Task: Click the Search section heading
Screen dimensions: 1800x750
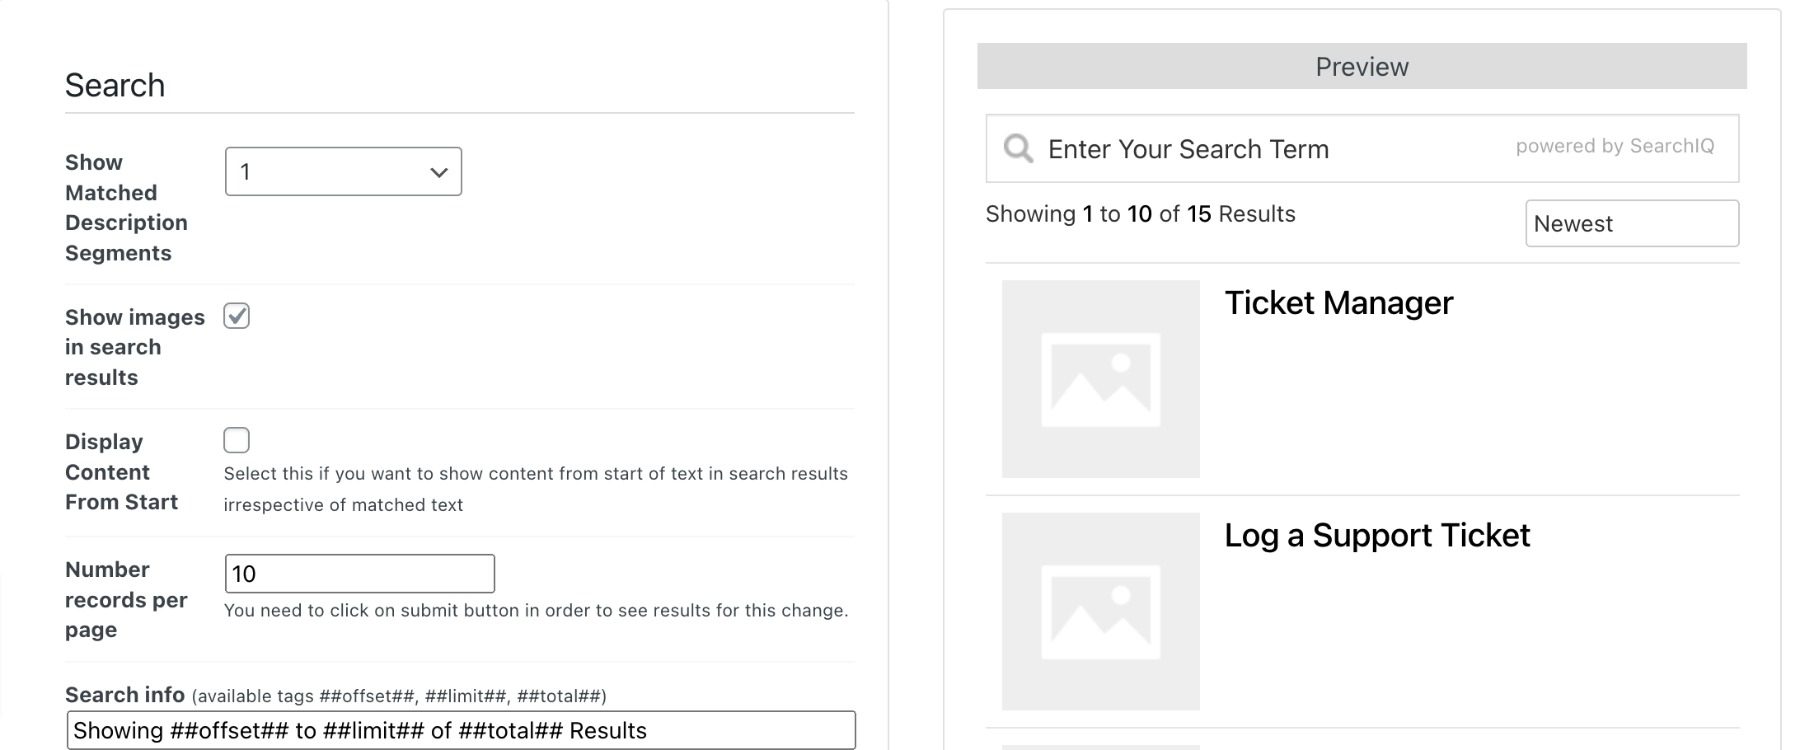Action: (x=115, y=85)
